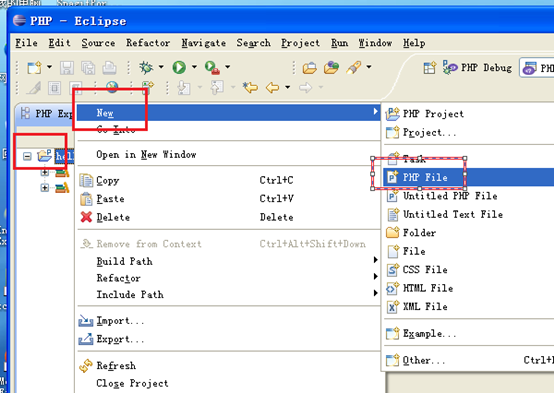This screenshot has height=393, width=554.
Task: Choose Project... in the New submenu
Action: [468, 133]
